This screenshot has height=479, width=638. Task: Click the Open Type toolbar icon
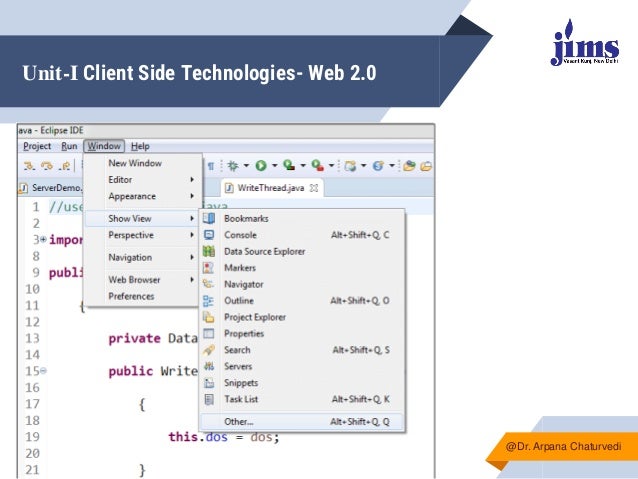point(409,166)
